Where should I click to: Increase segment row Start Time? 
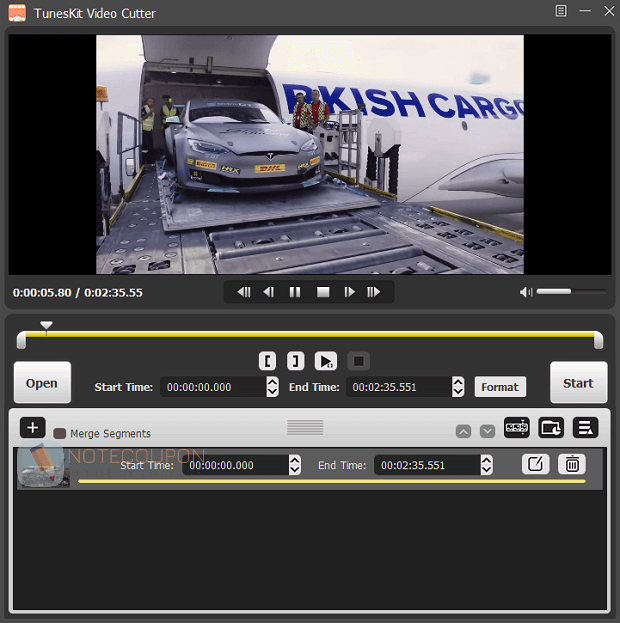[294, 460]
